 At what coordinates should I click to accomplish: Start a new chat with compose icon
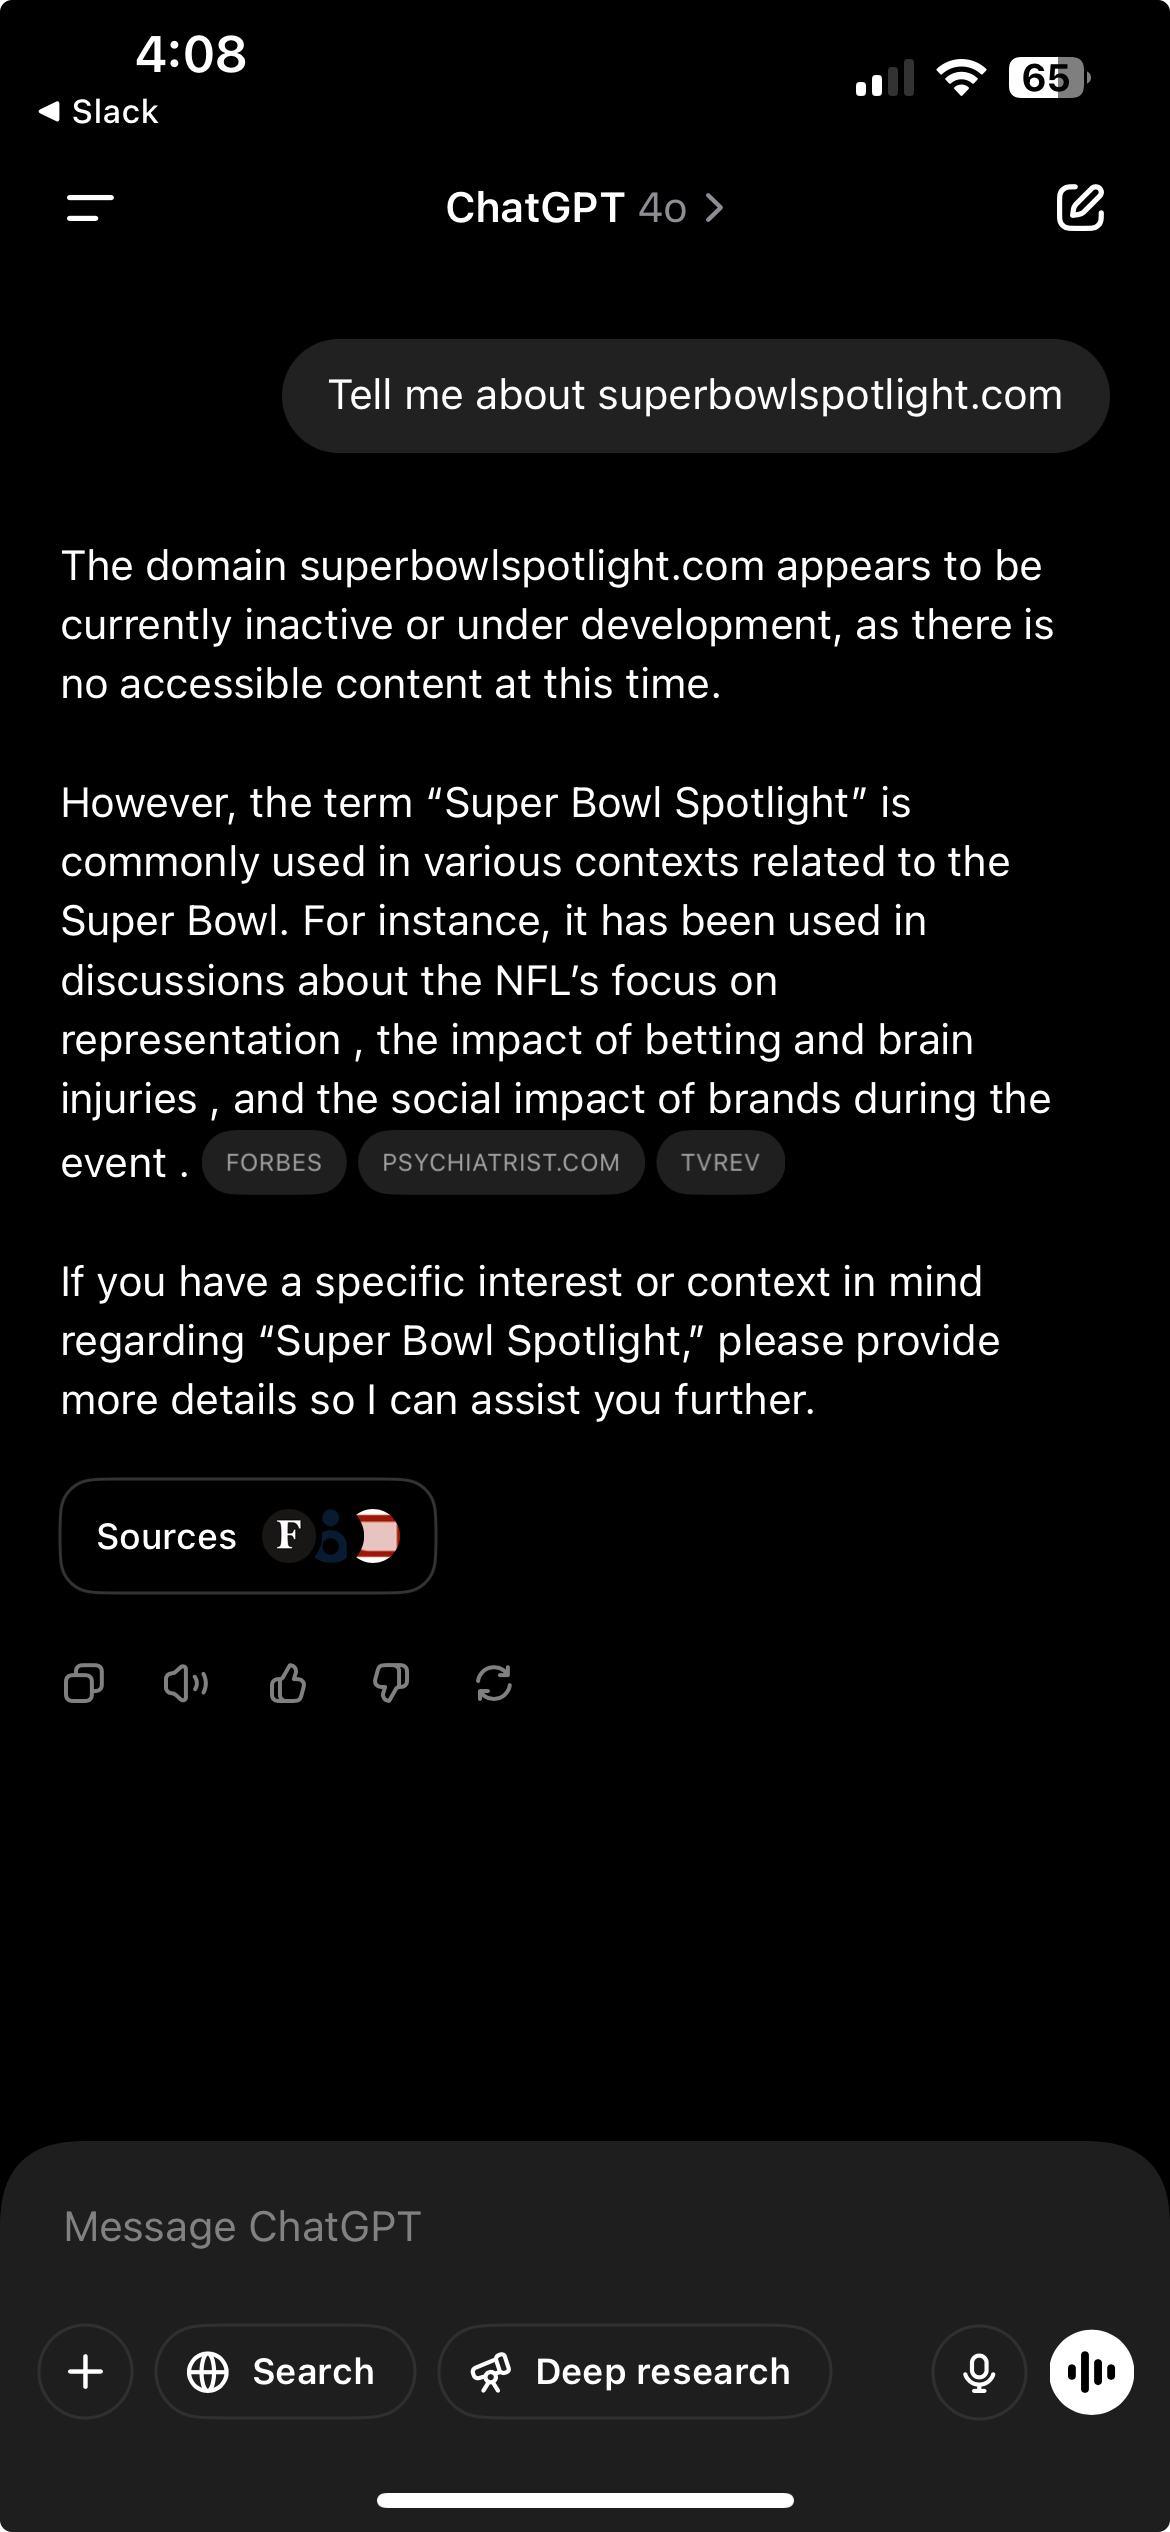point(1080,207)
